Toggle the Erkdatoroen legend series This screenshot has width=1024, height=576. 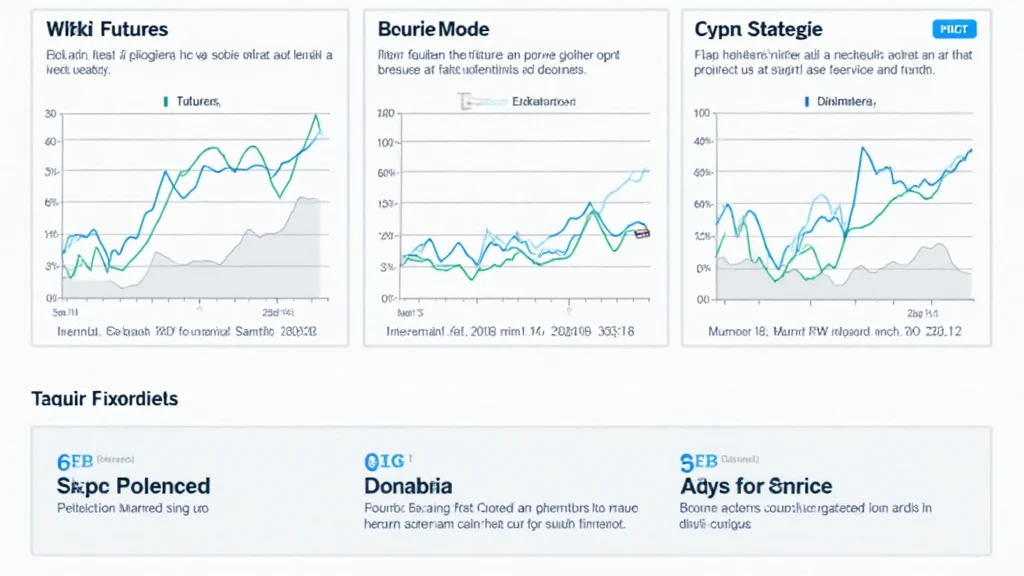pos(543,101)
